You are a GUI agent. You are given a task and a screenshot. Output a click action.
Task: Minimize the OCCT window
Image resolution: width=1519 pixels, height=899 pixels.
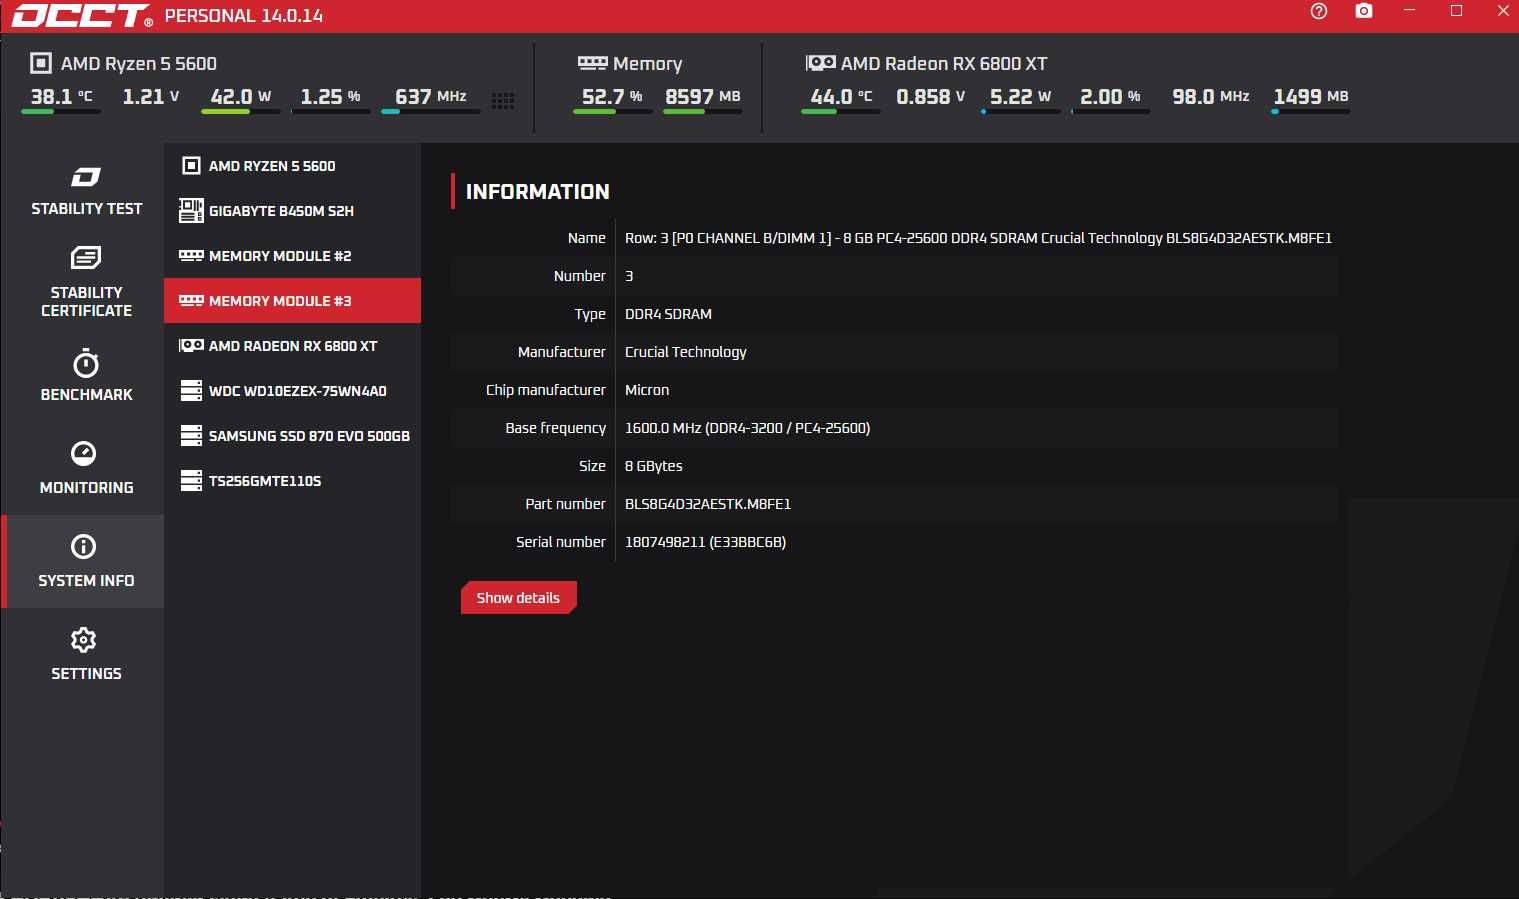pyautogui.click(x=1410, y=11)
